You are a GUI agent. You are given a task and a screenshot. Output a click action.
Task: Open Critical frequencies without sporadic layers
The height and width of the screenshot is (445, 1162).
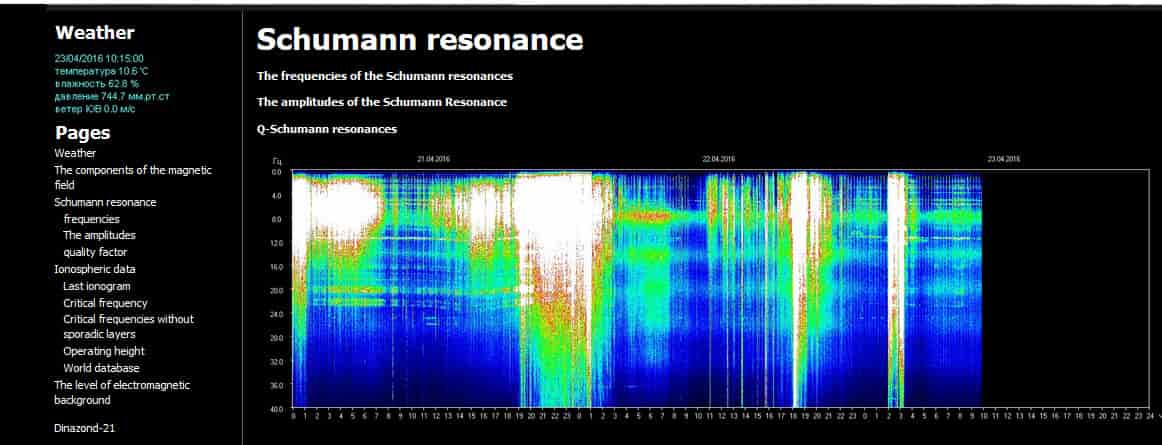pos(128,326)
